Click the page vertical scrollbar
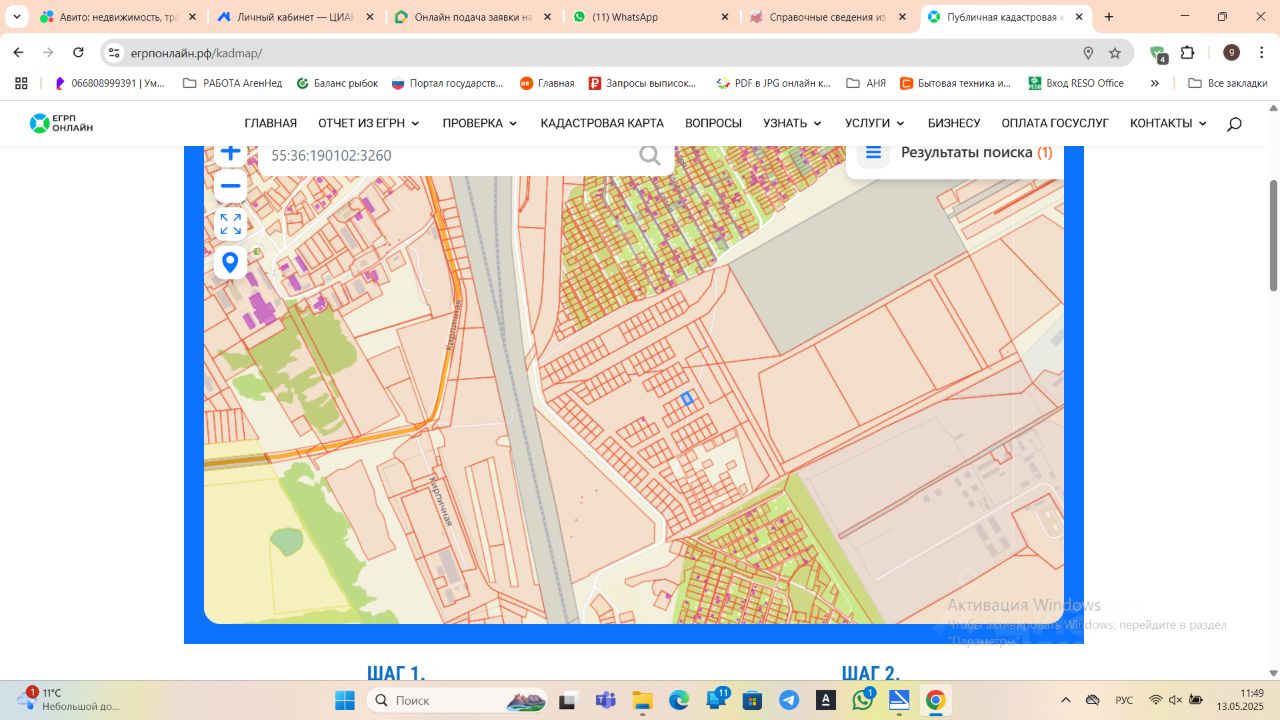The image size is (1280, 720). (x=1273, y=237)
